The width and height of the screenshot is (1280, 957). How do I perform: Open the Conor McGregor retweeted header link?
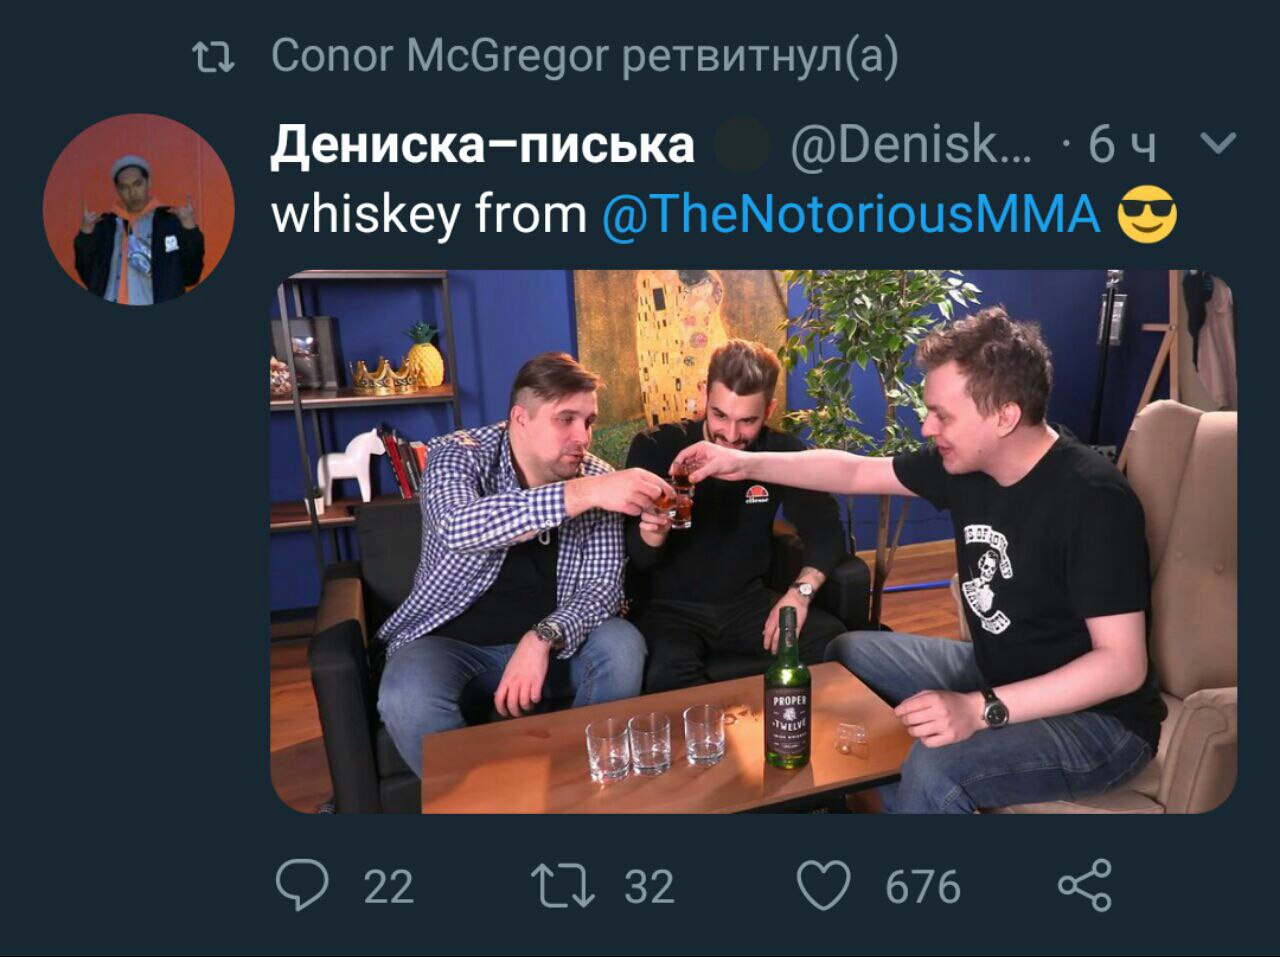[x=584, y=57]
